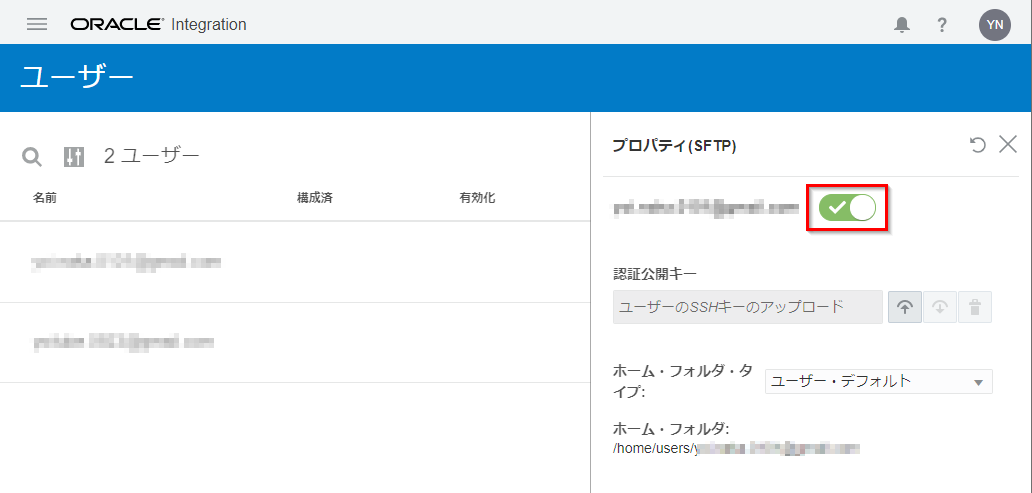Image resolution: width=1032 pixels, height=493 pixels.
Task: Open the user list filter icon
Action: pyautogui.click(x=74, y=156)
